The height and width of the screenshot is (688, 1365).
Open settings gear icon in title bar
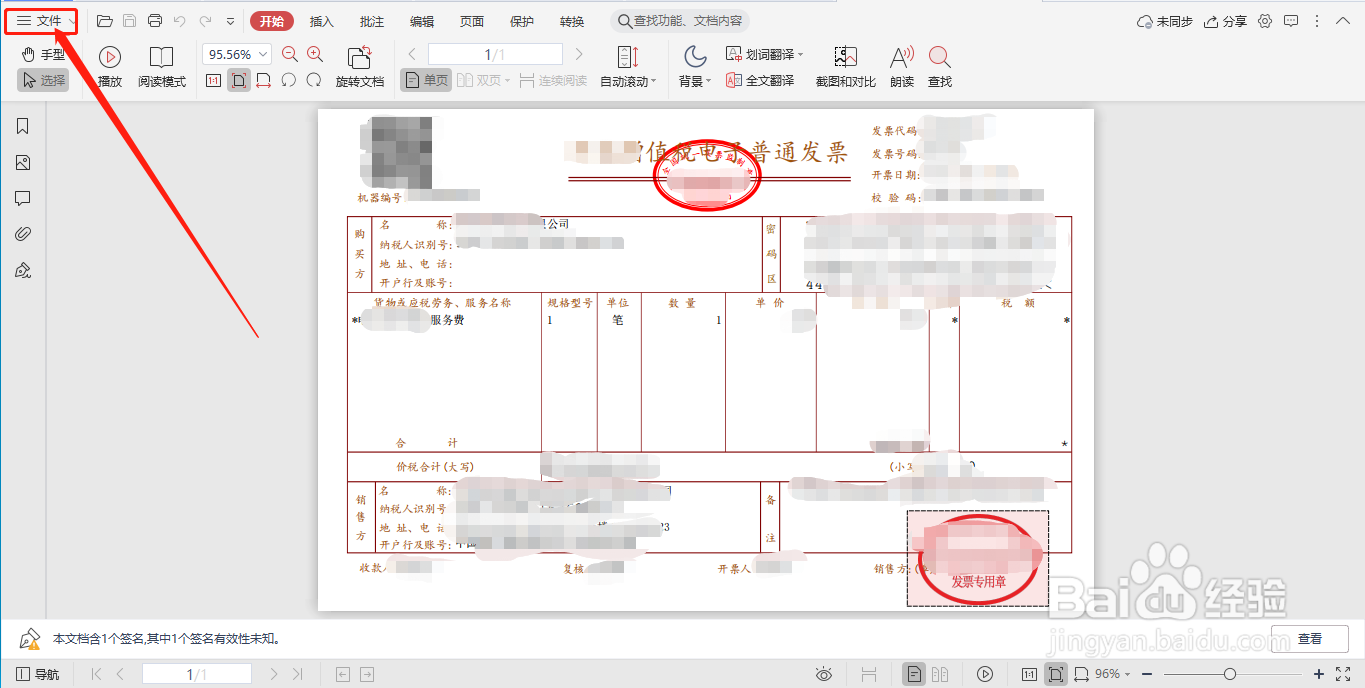pos(1265,21)
